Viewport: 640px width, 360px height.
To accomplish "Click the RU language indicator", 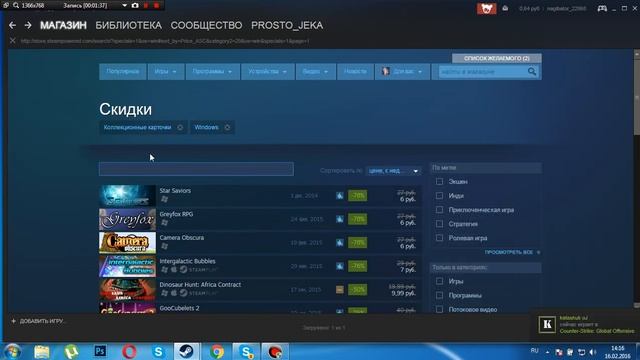I will pyautogui.click(x=534, y=351).
